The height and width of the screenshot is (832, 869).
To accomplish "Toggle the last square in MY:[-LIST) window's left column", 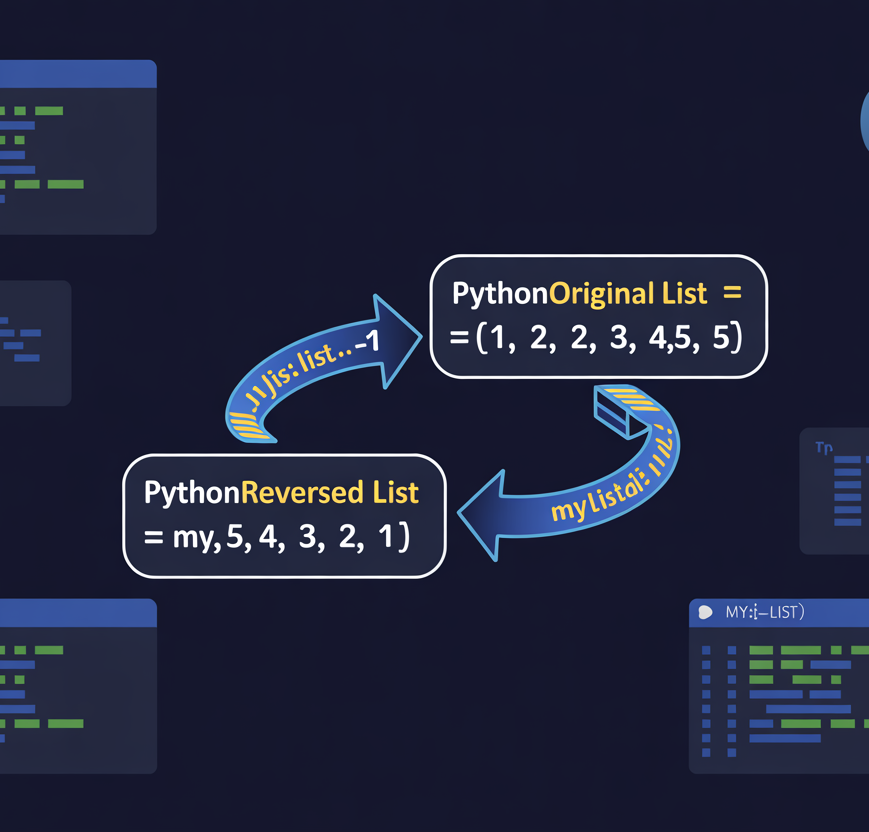I will 706,753.
